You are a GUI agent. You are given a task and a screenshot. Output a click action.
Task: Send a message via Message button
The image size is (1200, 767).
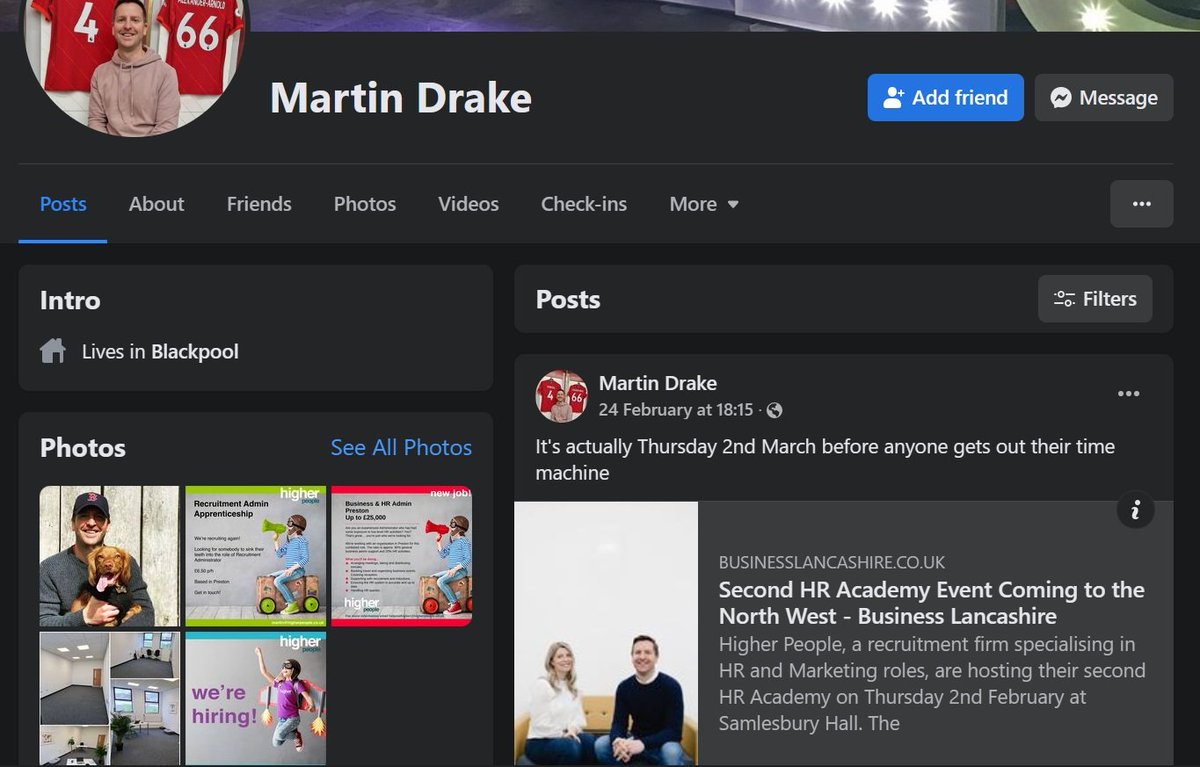tap(1103, 97)
